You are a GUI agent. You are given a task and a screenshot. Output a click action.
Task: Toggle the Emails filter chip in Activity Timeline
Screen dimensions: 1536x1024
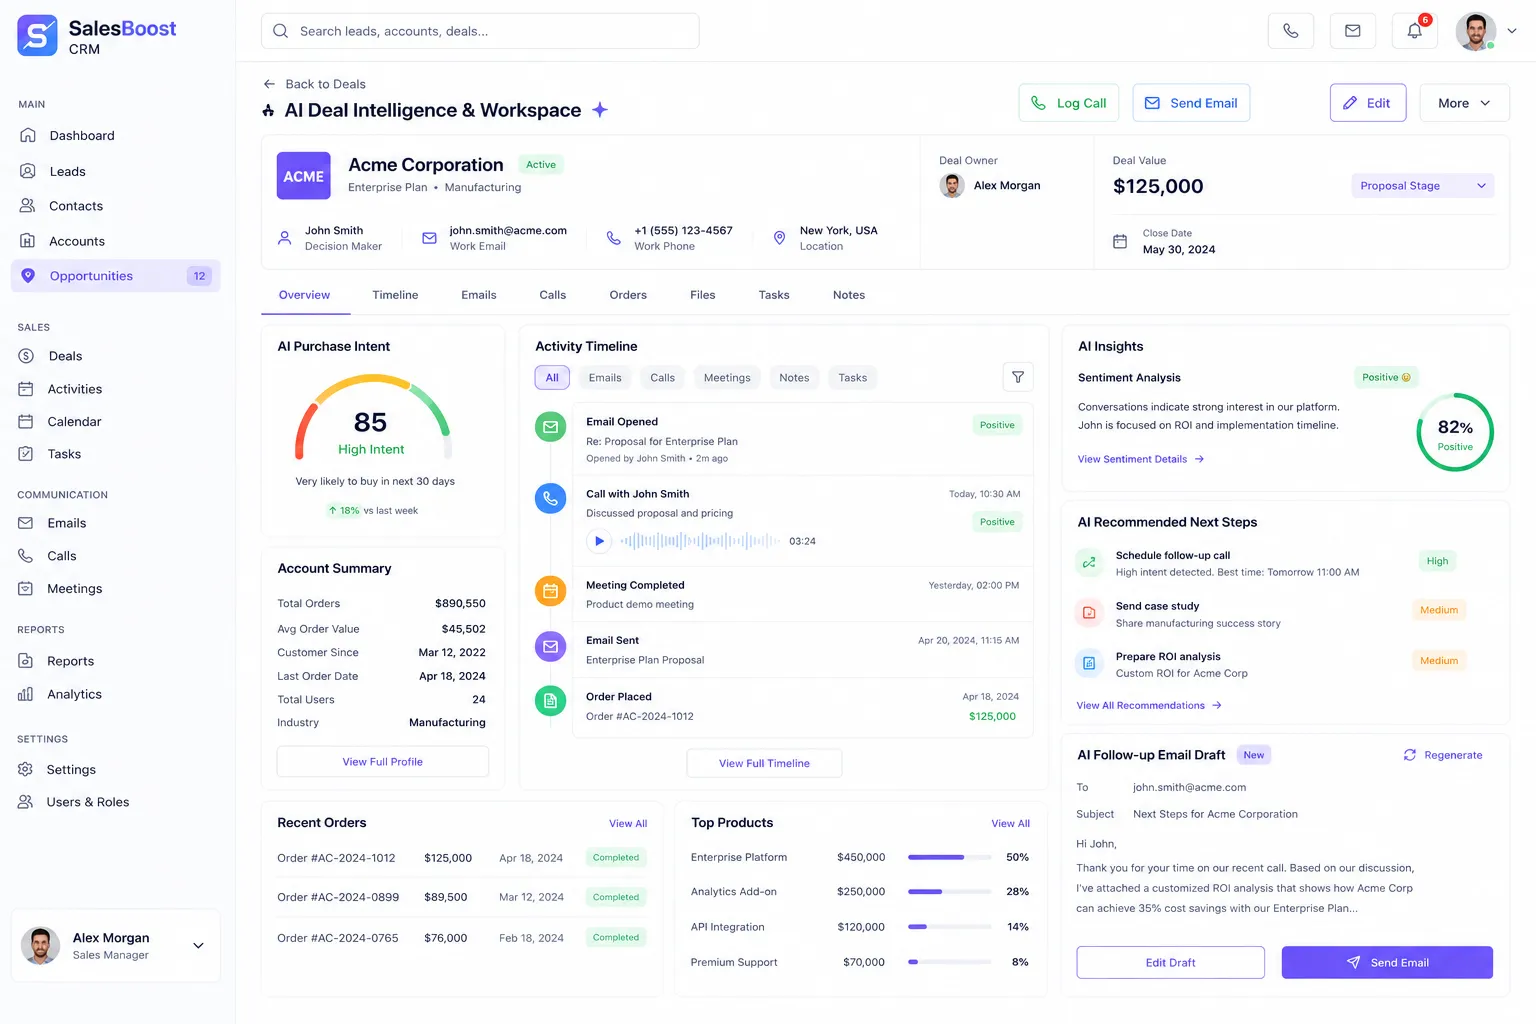coord(605,378)
